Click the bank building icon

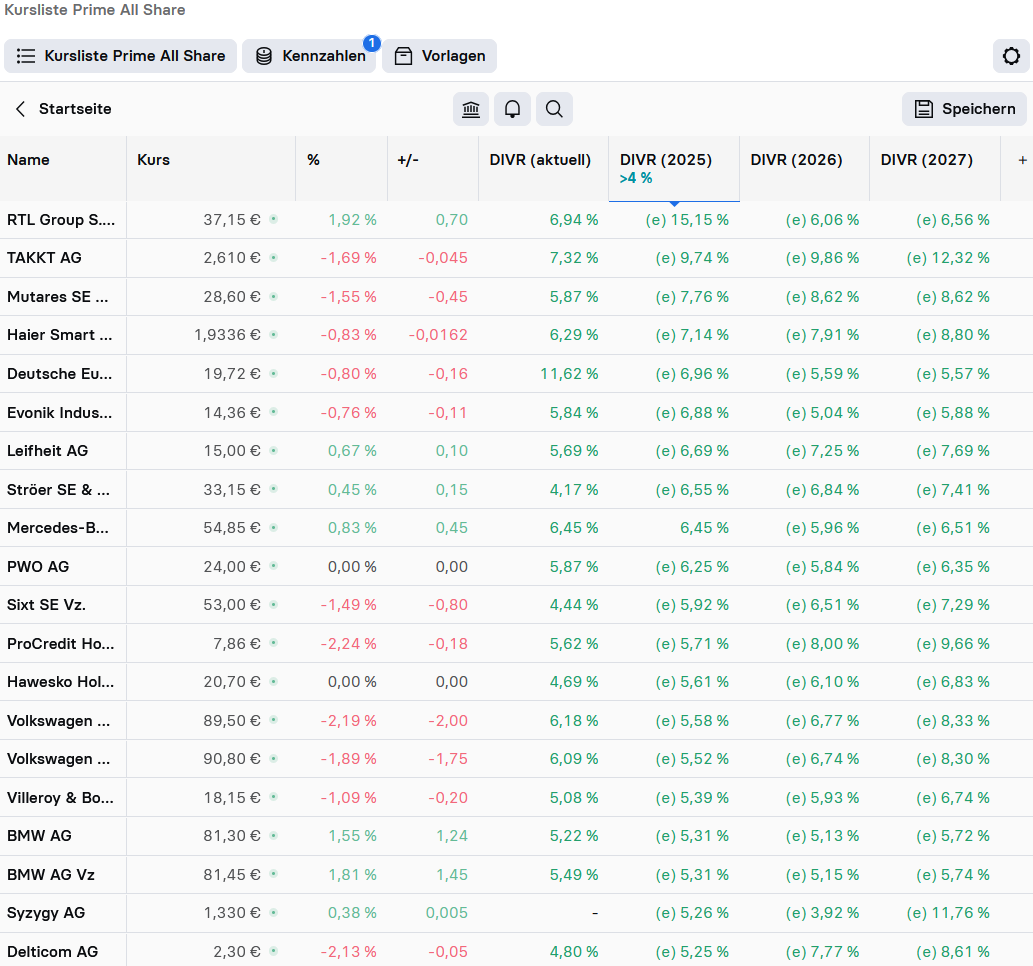click(471, 109)
